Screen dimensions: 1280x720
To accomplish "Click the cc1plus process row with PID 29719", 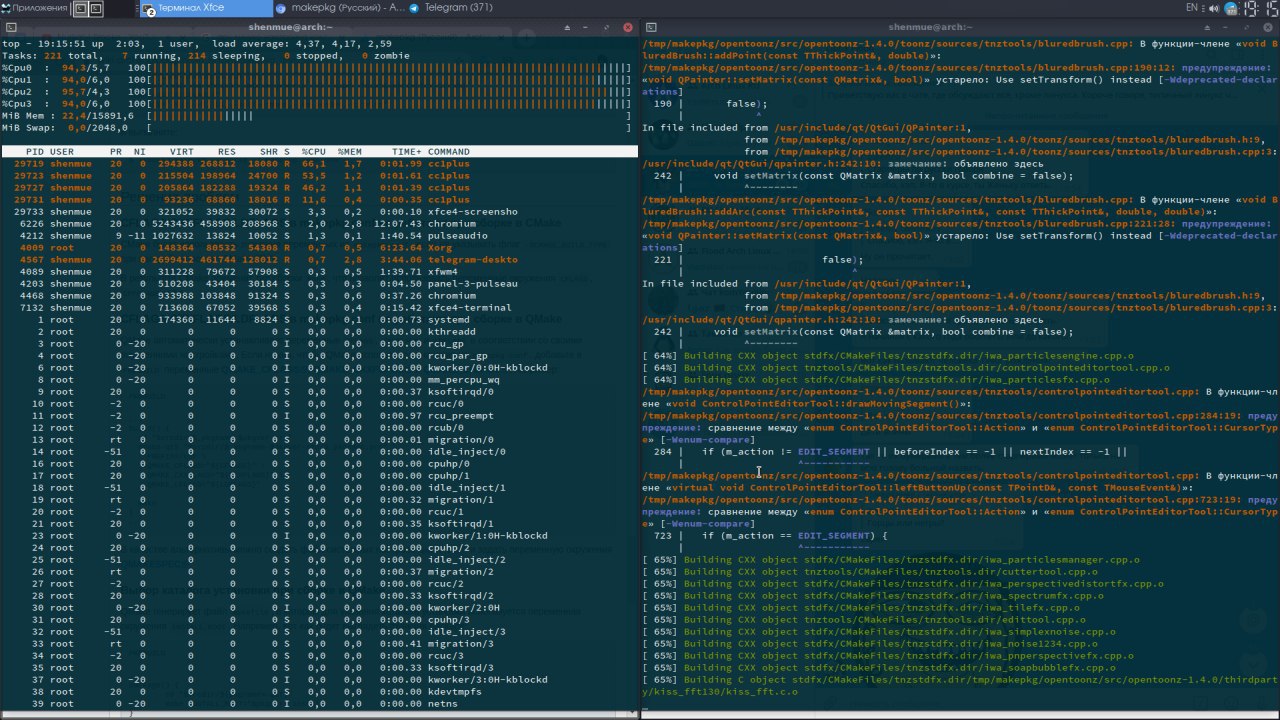I will 319,164.
